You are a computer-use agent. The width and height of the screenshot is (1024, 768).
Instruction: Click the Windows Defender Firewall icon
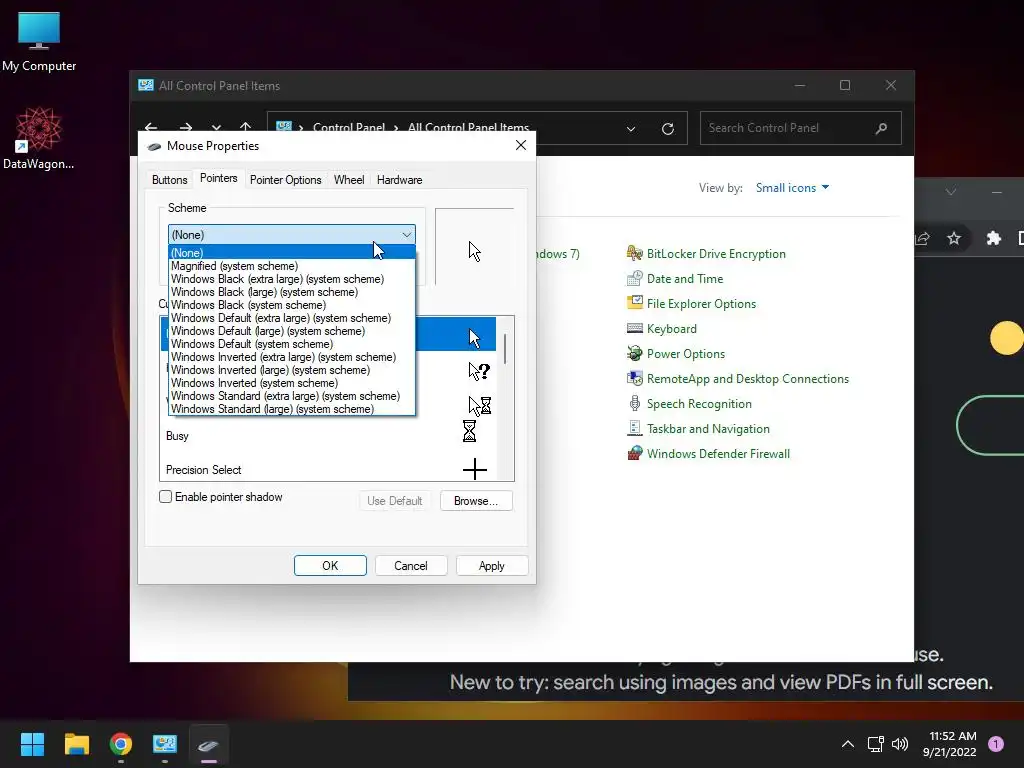click(x=634, y=453)
